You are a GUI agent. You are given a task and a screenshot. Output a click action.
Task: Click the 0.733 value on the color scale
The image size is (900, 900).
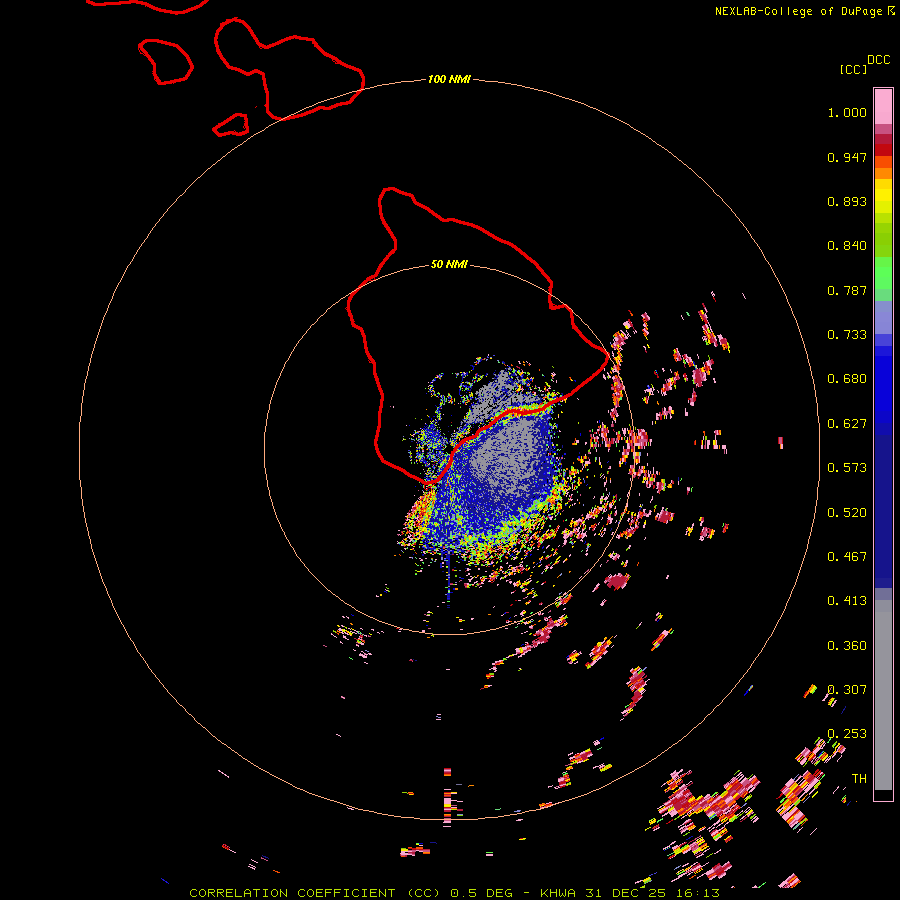(x=847, y=335)
